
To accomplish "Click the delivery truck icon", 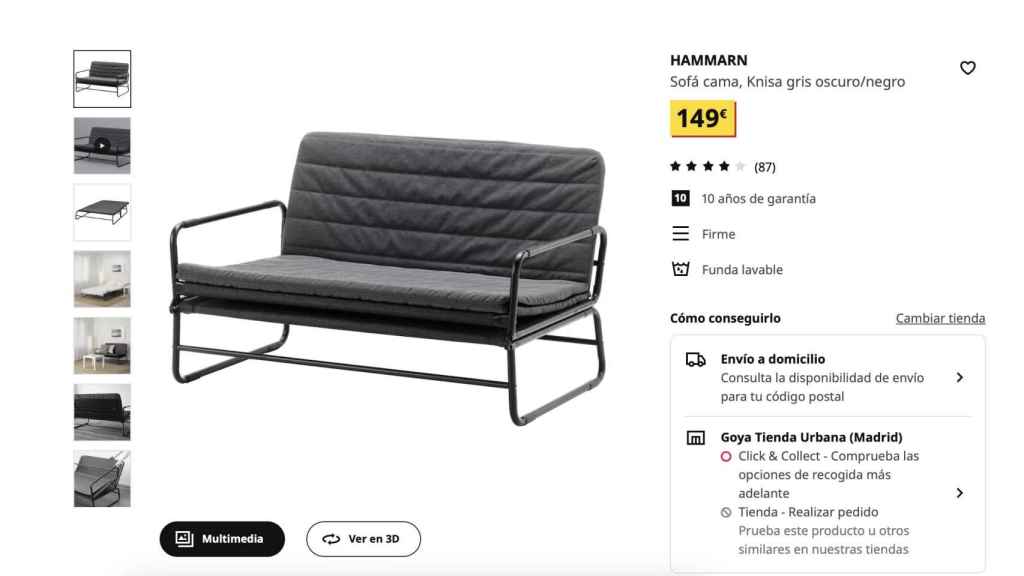I will pyautogui.click(x=696, y=359).
